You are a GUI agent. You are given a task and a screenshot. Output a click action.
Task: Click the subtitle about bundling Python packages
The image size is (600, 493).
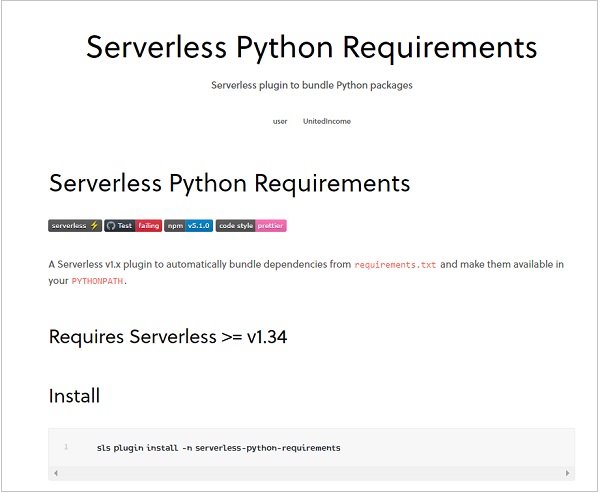tap(311, 85)
